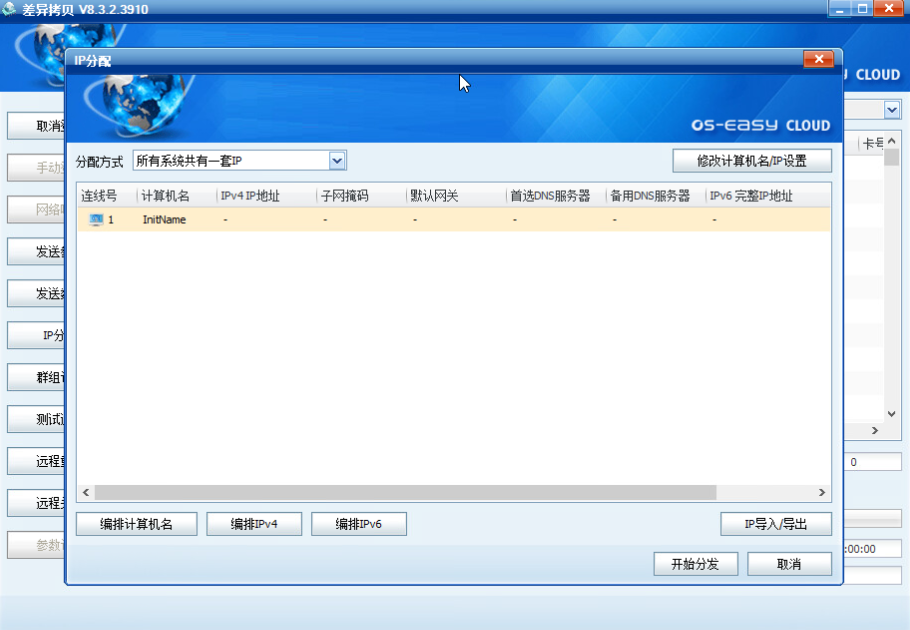Click 修改计算机名/IP设置 button
This screenshot has height=630, width=910.
click(x=751, y=161)
